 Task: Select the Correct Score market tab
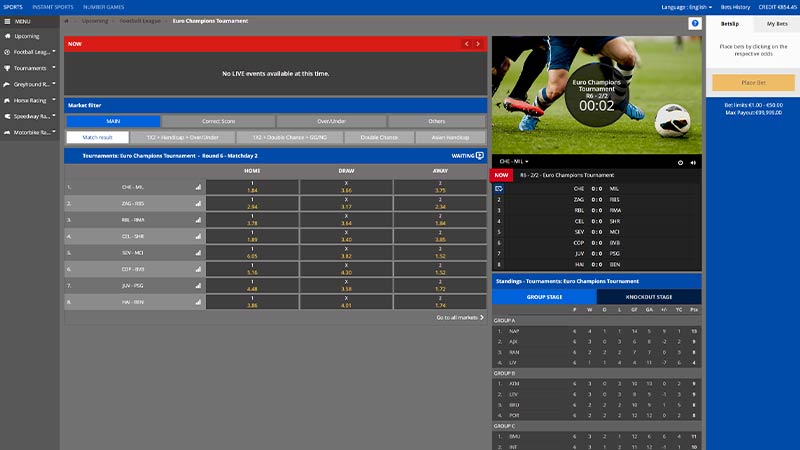[x=218, y=121]
